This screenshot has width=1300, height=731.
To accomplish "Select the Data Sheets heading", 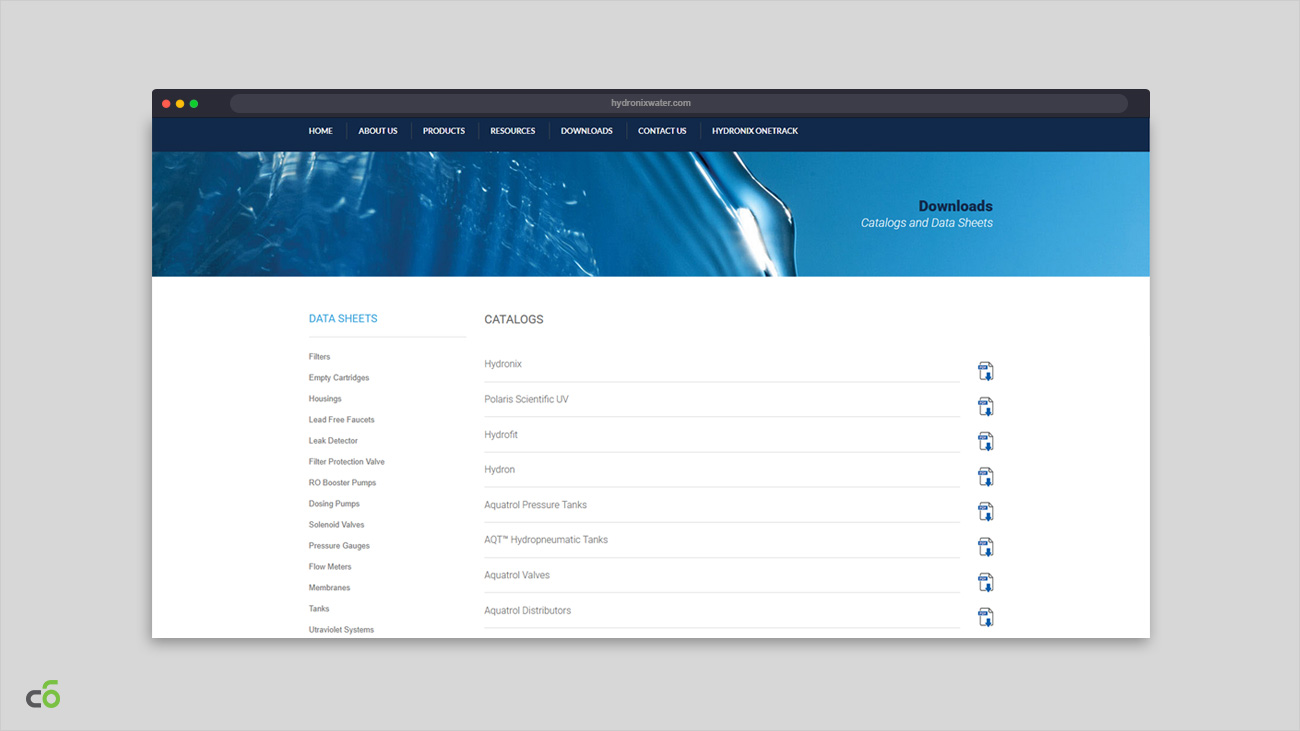I will 343,319.
